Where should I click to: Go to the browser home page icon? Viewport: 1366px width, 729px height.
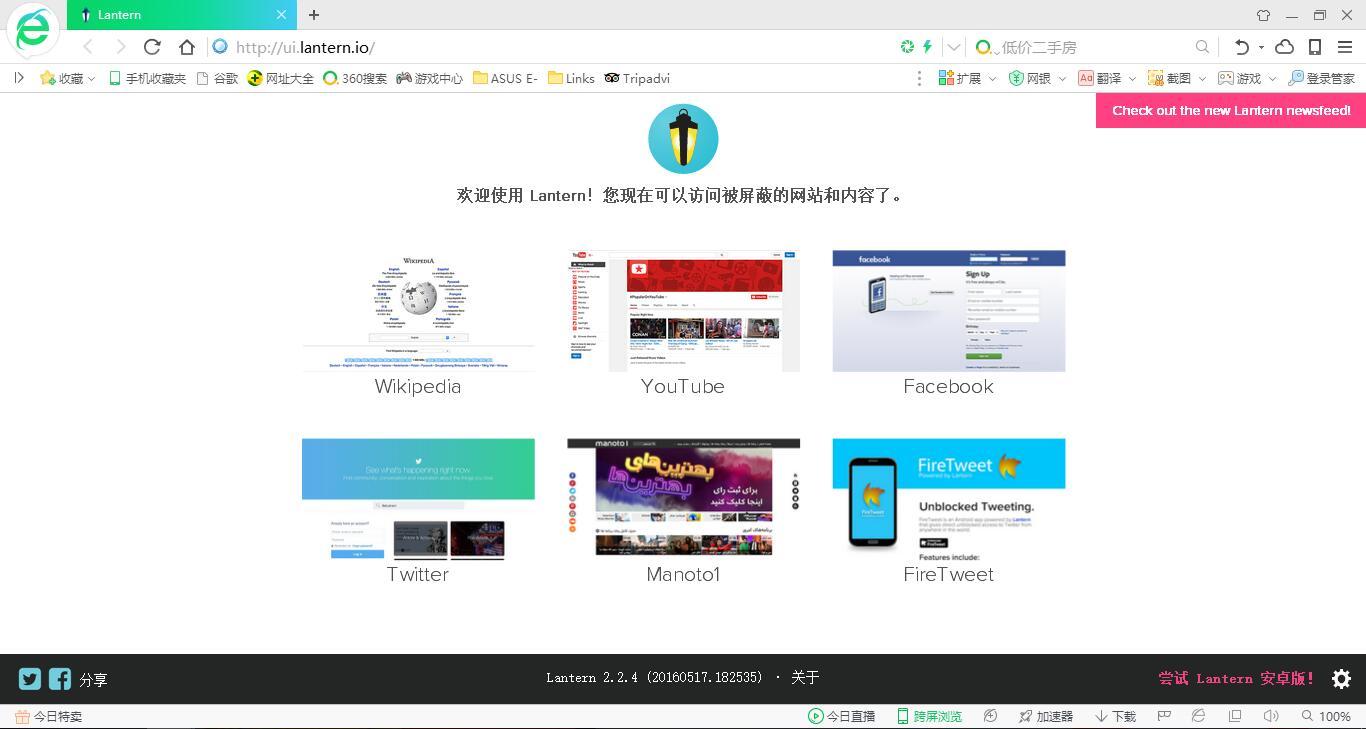(187, 47)
